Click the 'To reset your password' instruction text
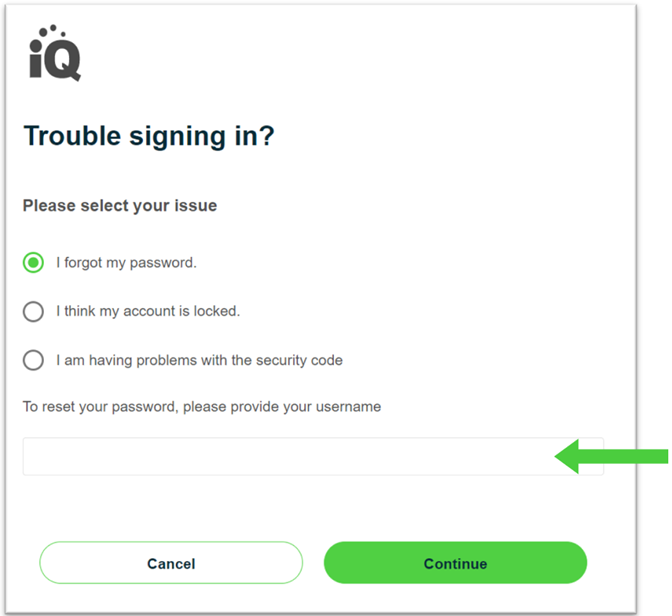The image size is (672, 616). coord(202,406)
